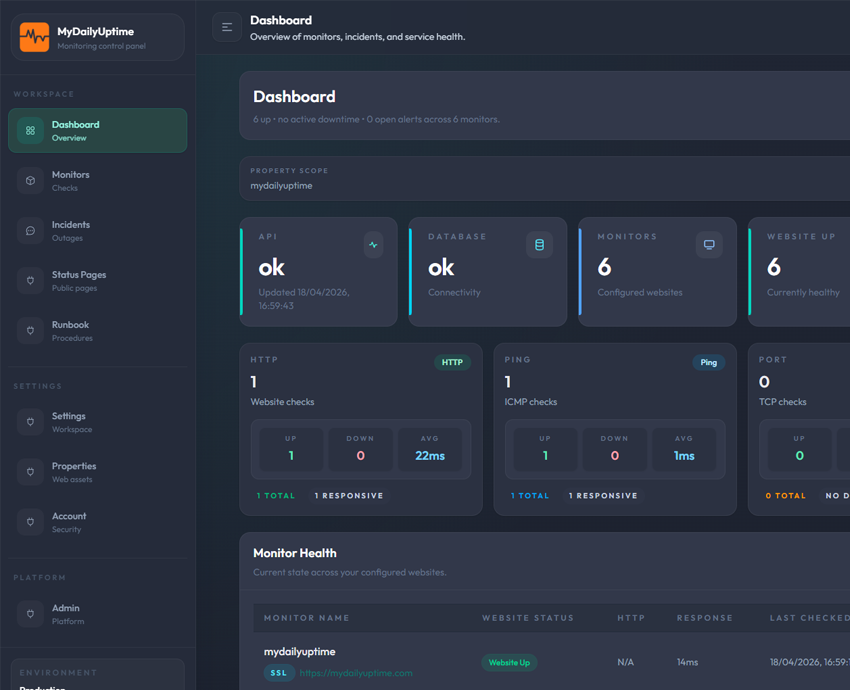The height and width of the screenshot is (690, 850).
Task: Open the Properties Web assets menu item
Action: [x=98, y=472]
